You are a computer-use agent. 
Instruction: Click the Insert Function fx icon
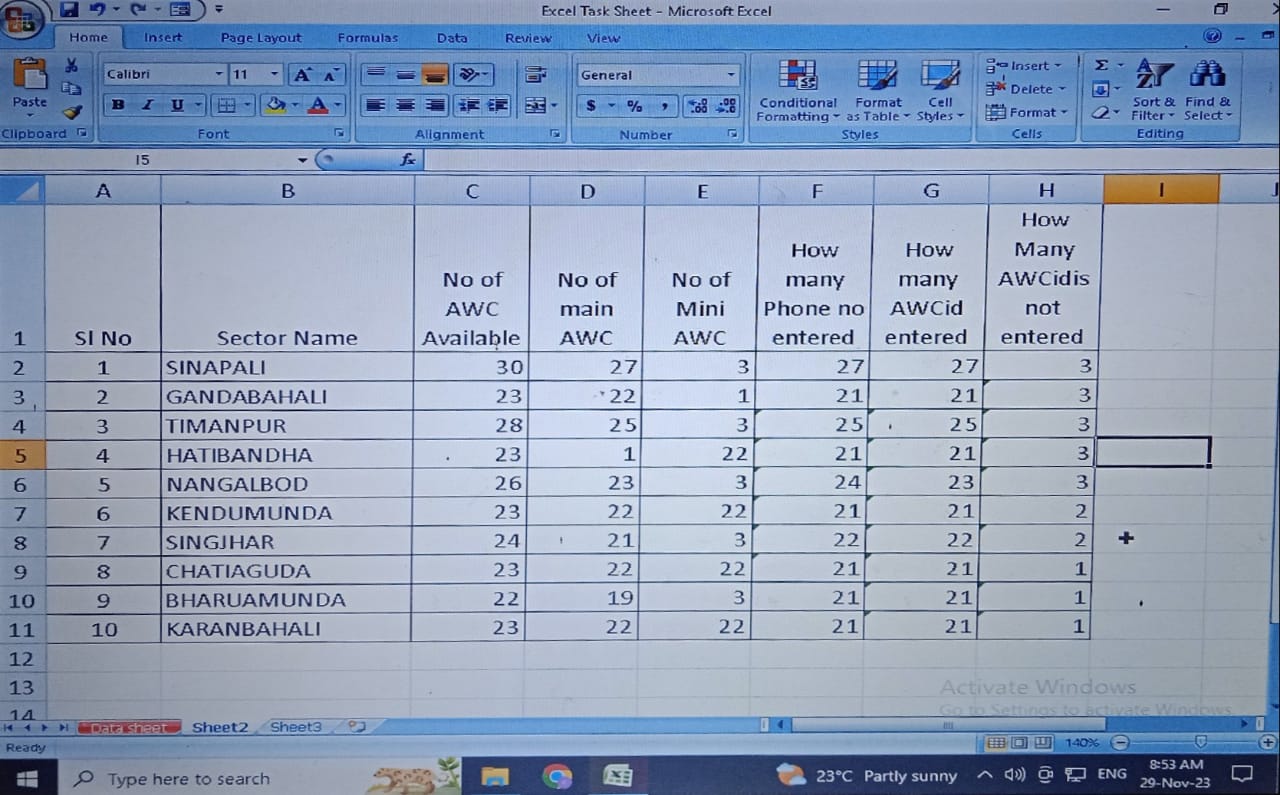coord(407,160)
